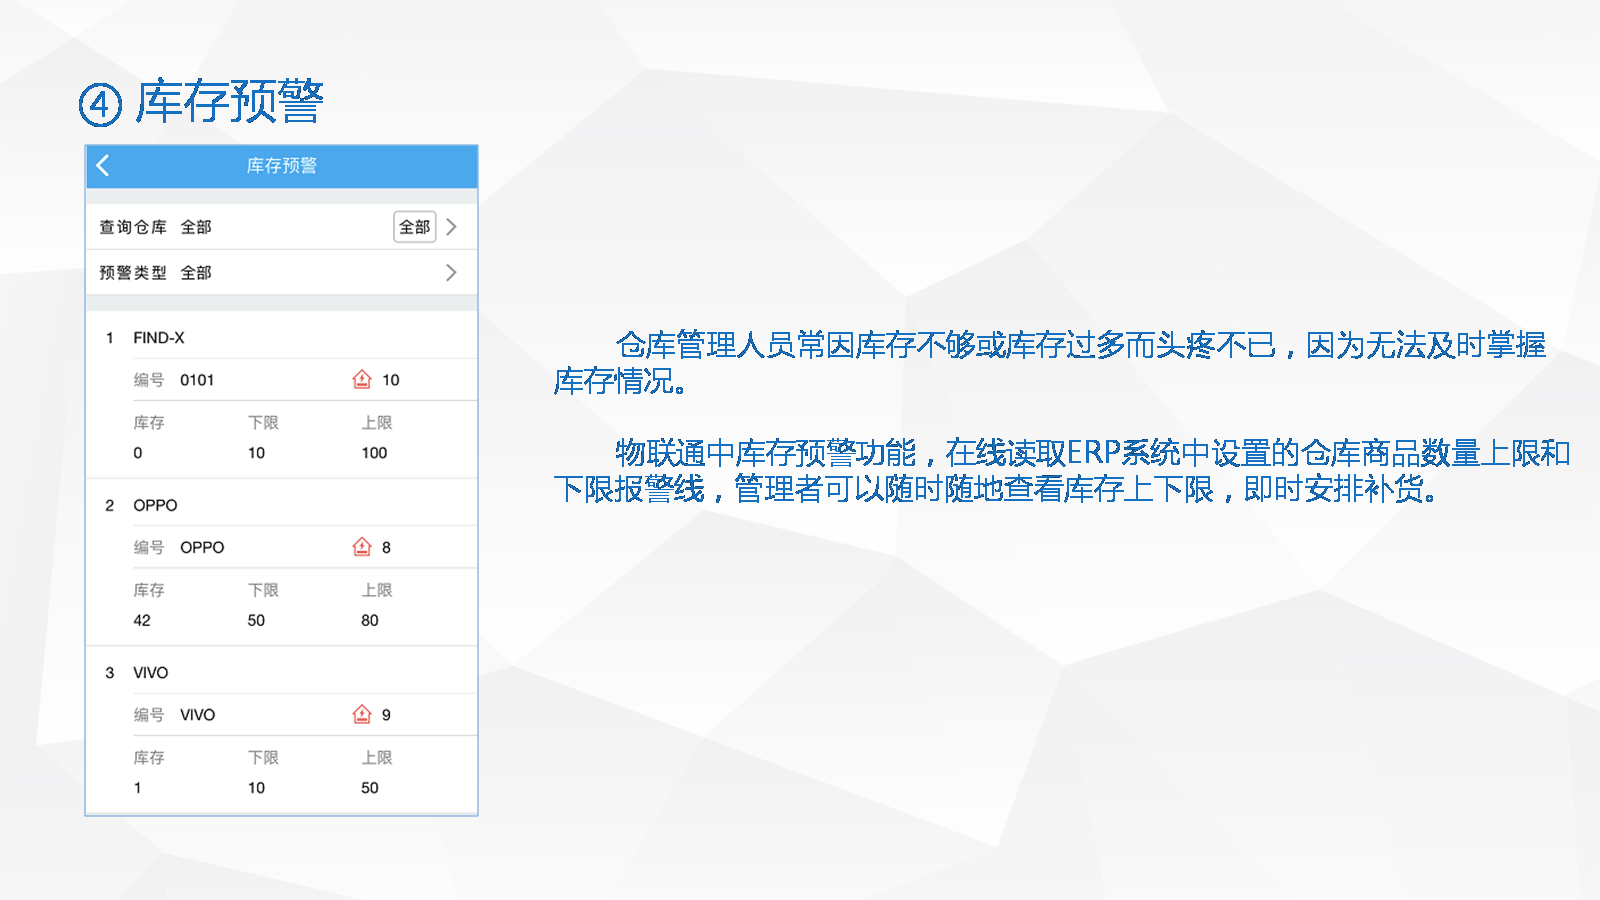Click FIND-X upper limit value 100
Viewport: 1600px width, 900px height.
tap(374, 453)
